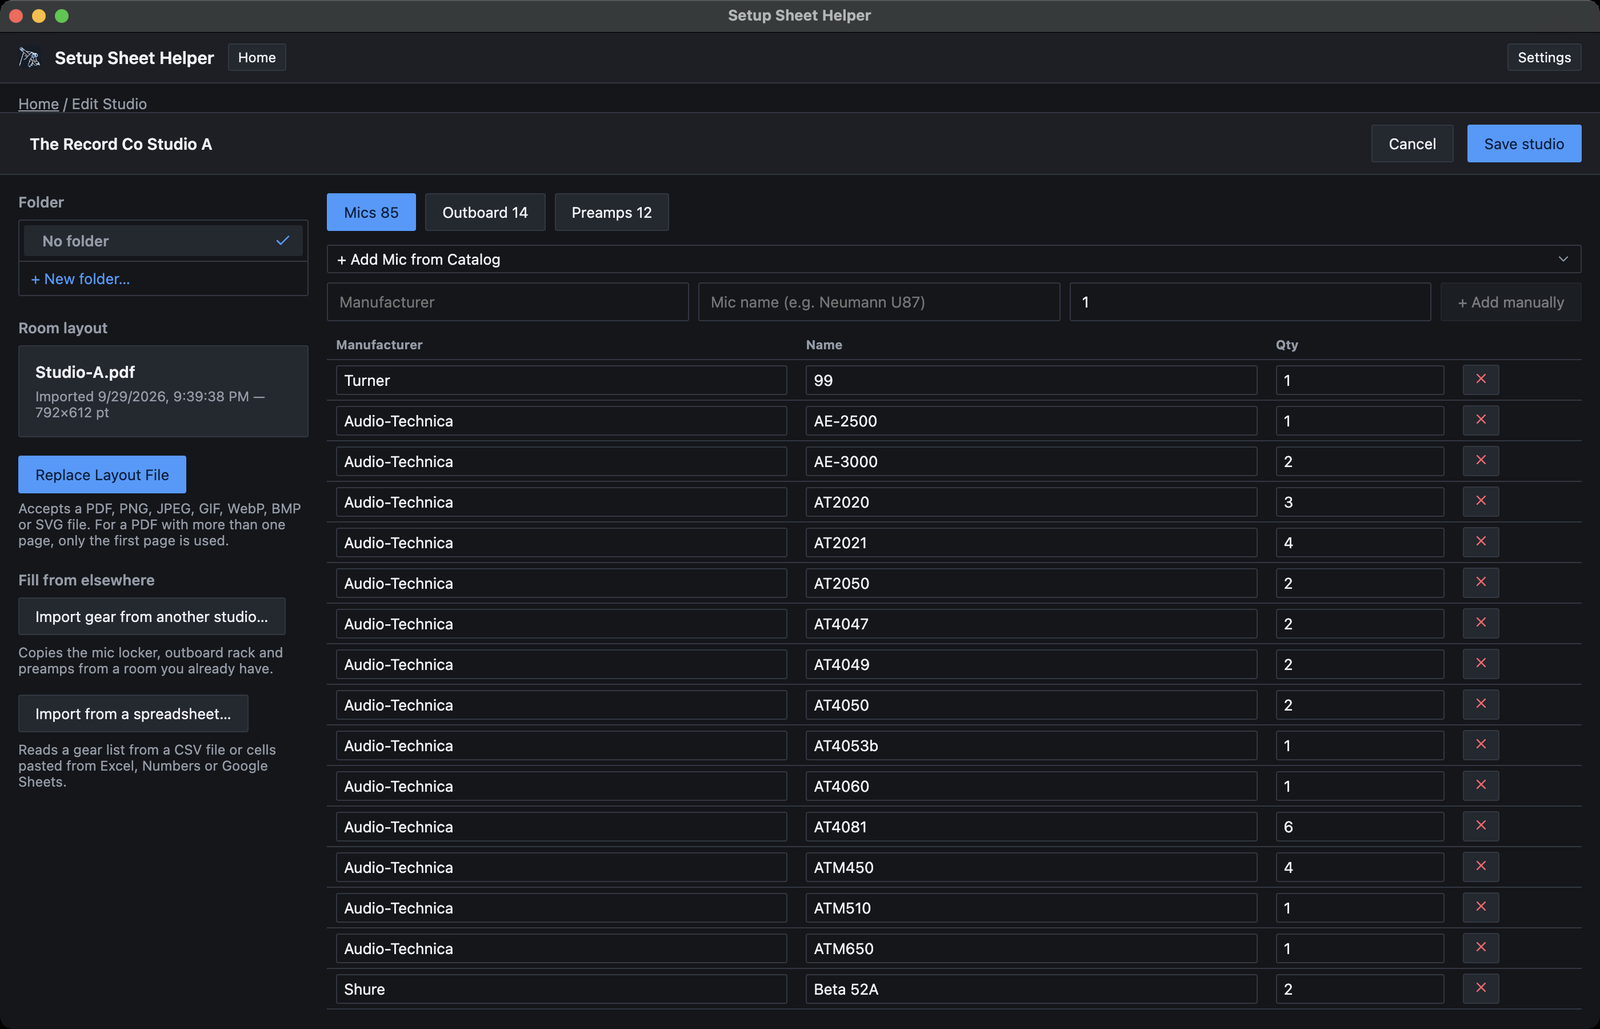Click the Setup Sheet Helper logo icon
Image resolution: width=1600 pixels, height=1029 pixels.
pyautogui.click(x=30, y=58)
